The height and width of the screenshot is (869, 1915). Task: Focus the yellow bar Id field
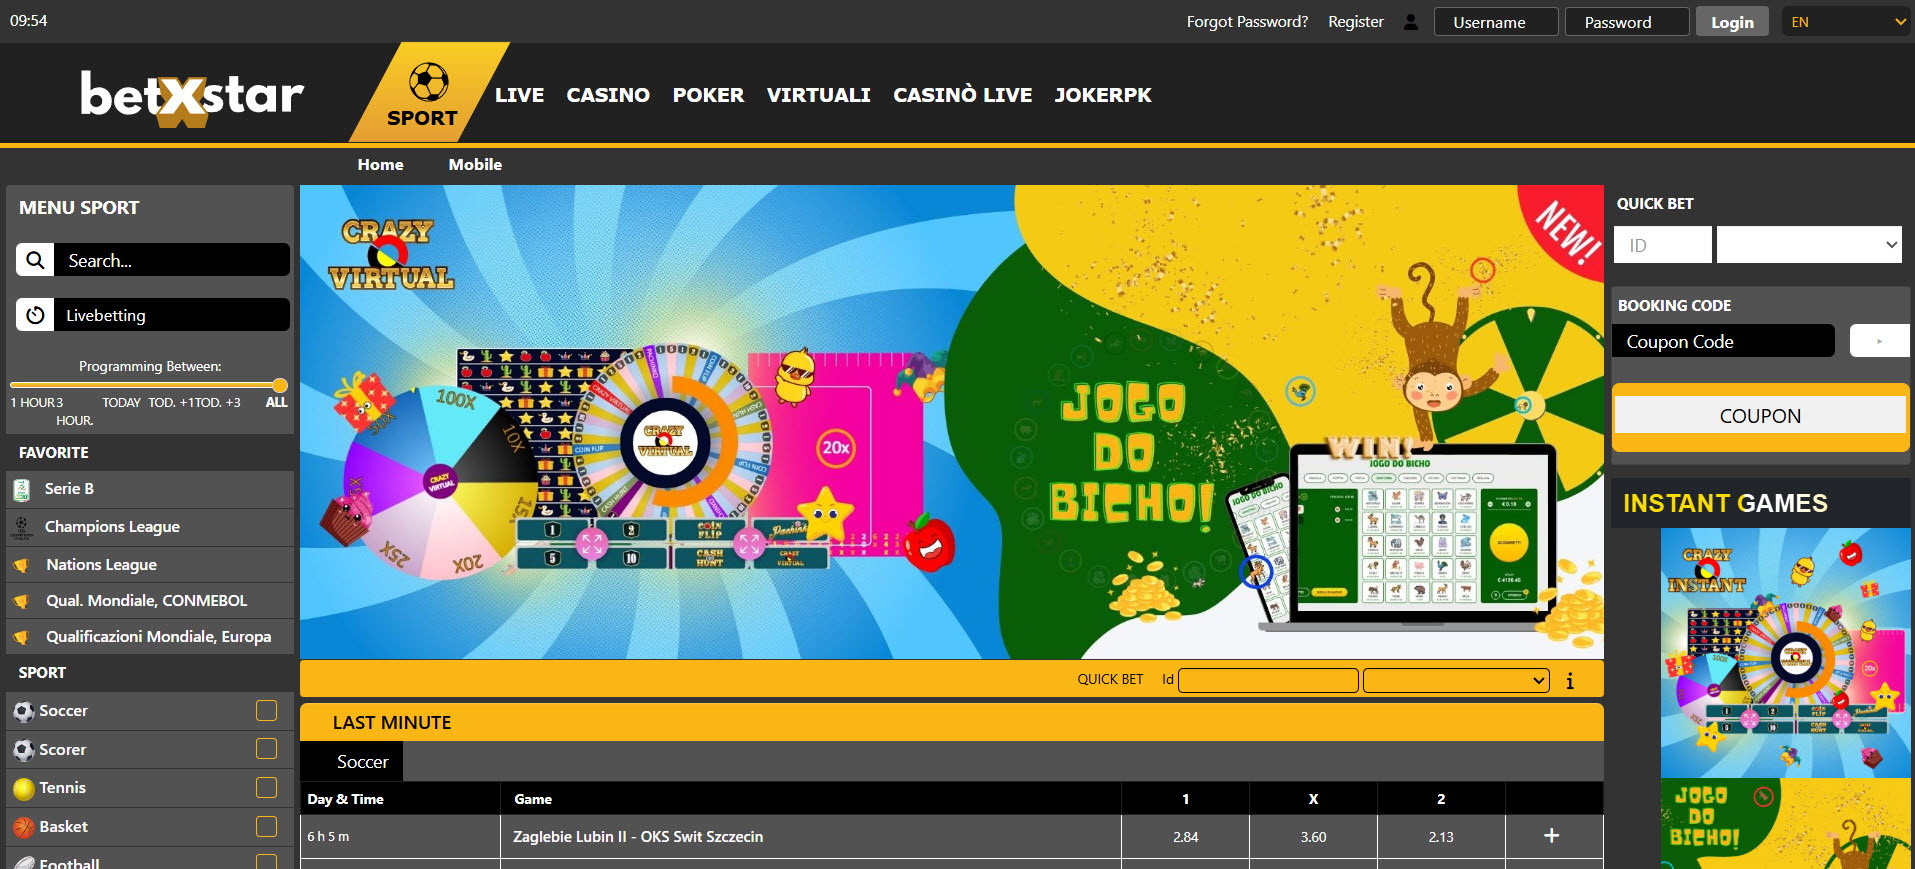point(1268,680)
